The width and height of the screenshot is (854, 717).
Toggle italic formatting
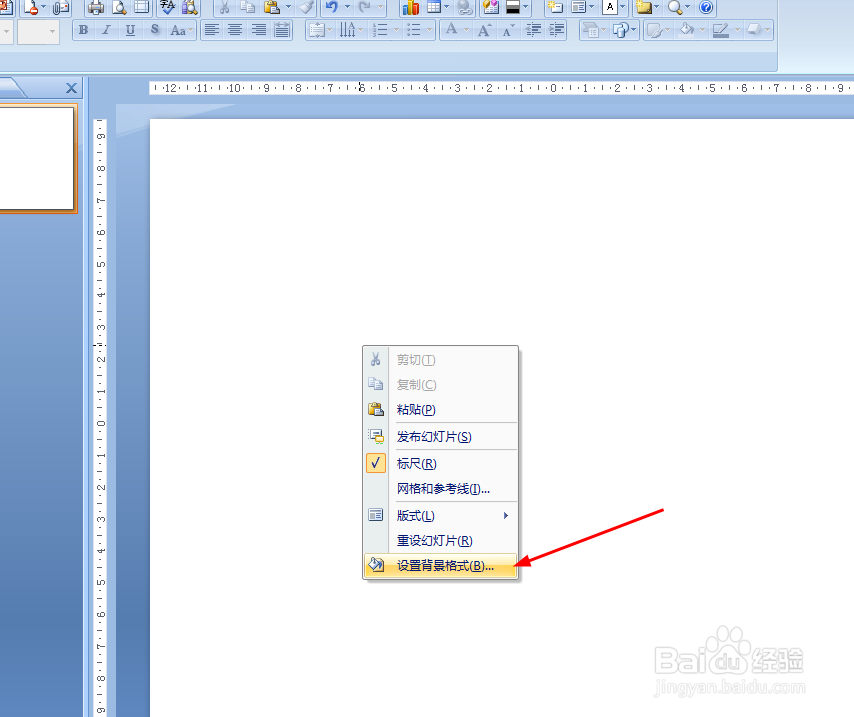click(x=107, y=30)
